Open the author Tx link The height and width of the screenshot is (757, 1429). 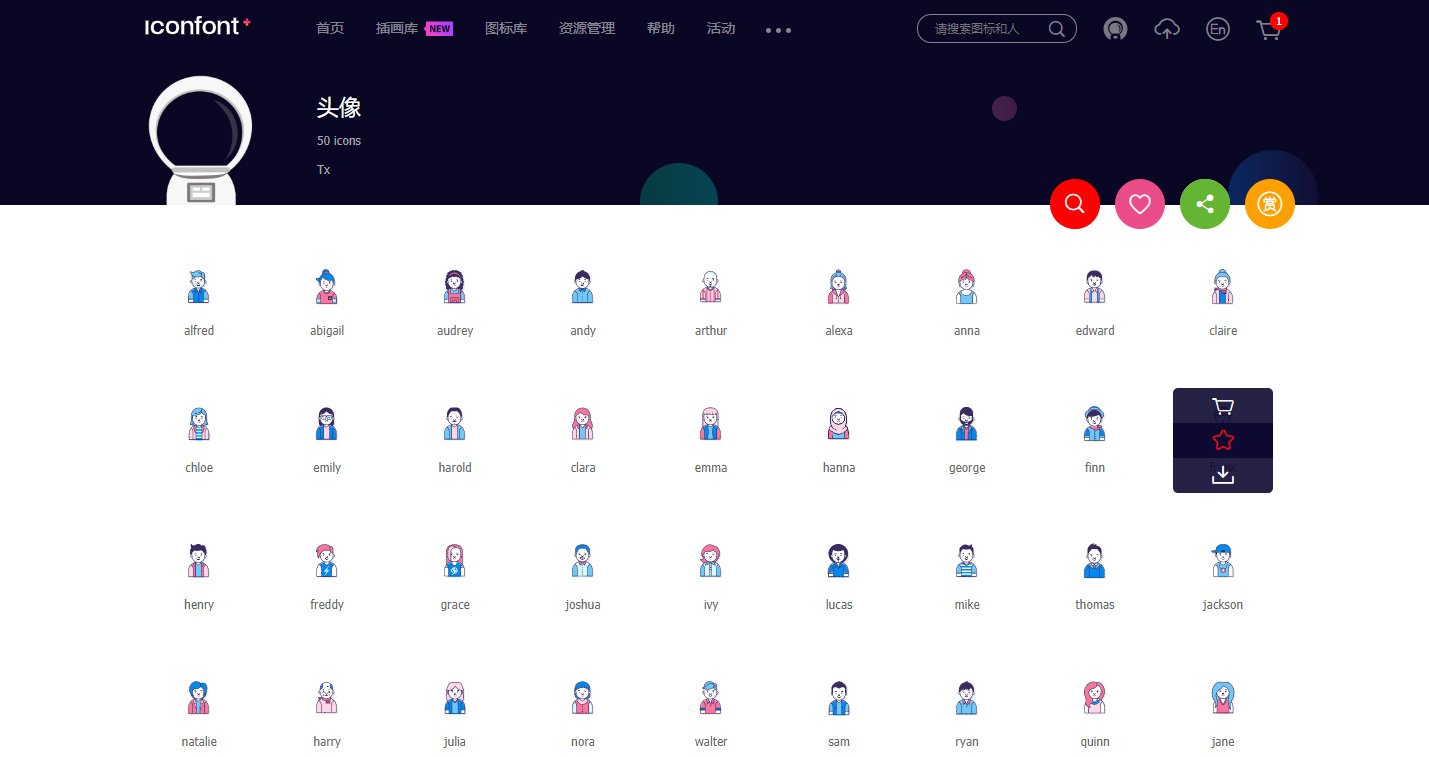click(323, 170)
